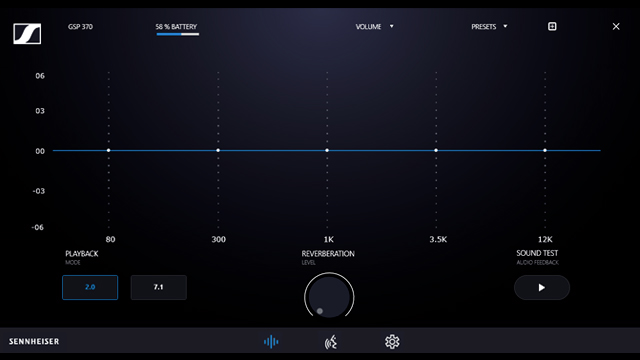Select 2.0 playback mode

pyautogui.click(x=90, y=287)
